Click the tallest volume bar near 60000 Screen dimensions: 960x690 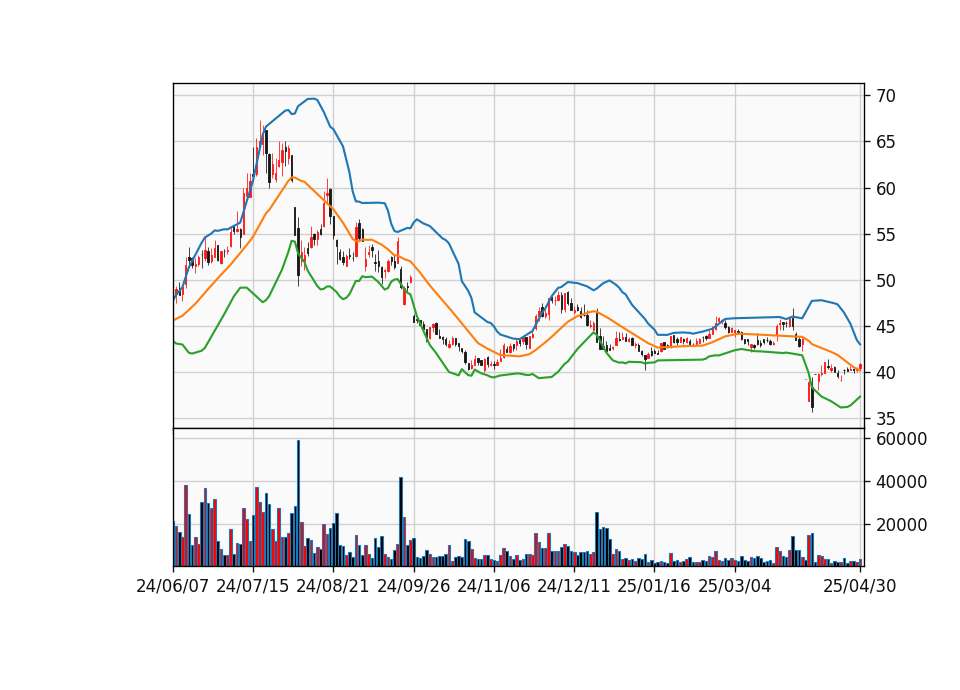(298, 503)
